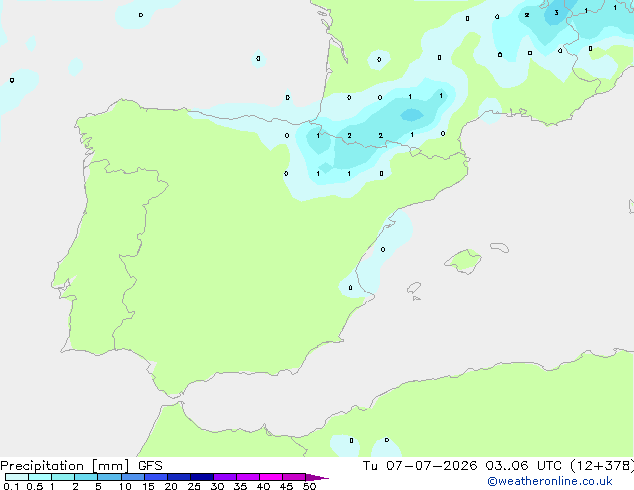Click the 25–30 mm navy legend swatch
This screenshot has height=490, width=634.
(202, 477)
